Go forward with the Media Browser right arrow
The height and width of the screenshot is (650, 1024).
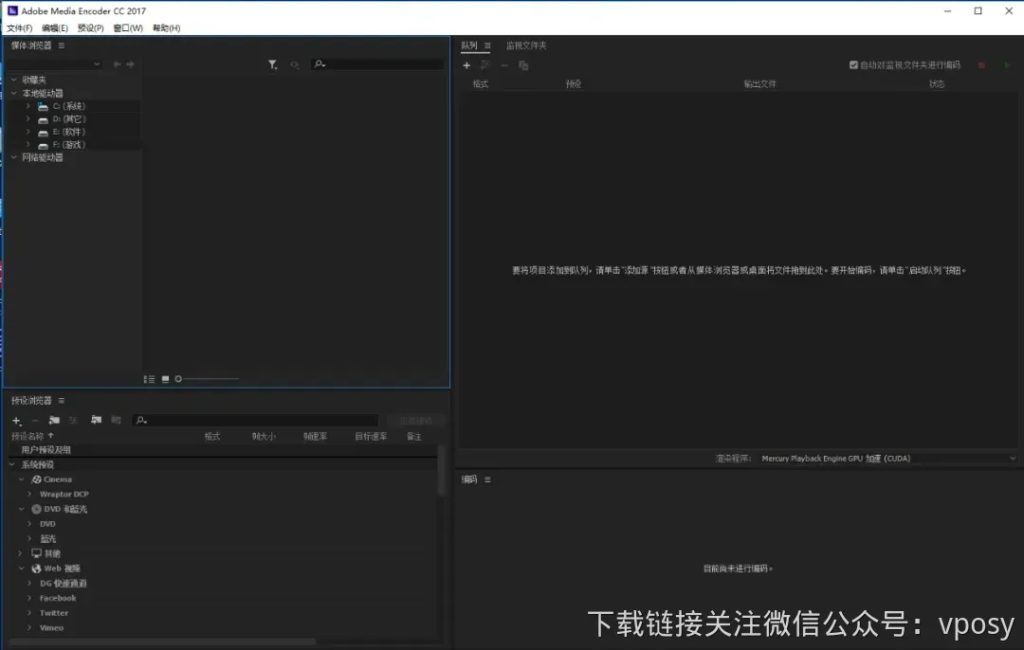pos(130,64)
